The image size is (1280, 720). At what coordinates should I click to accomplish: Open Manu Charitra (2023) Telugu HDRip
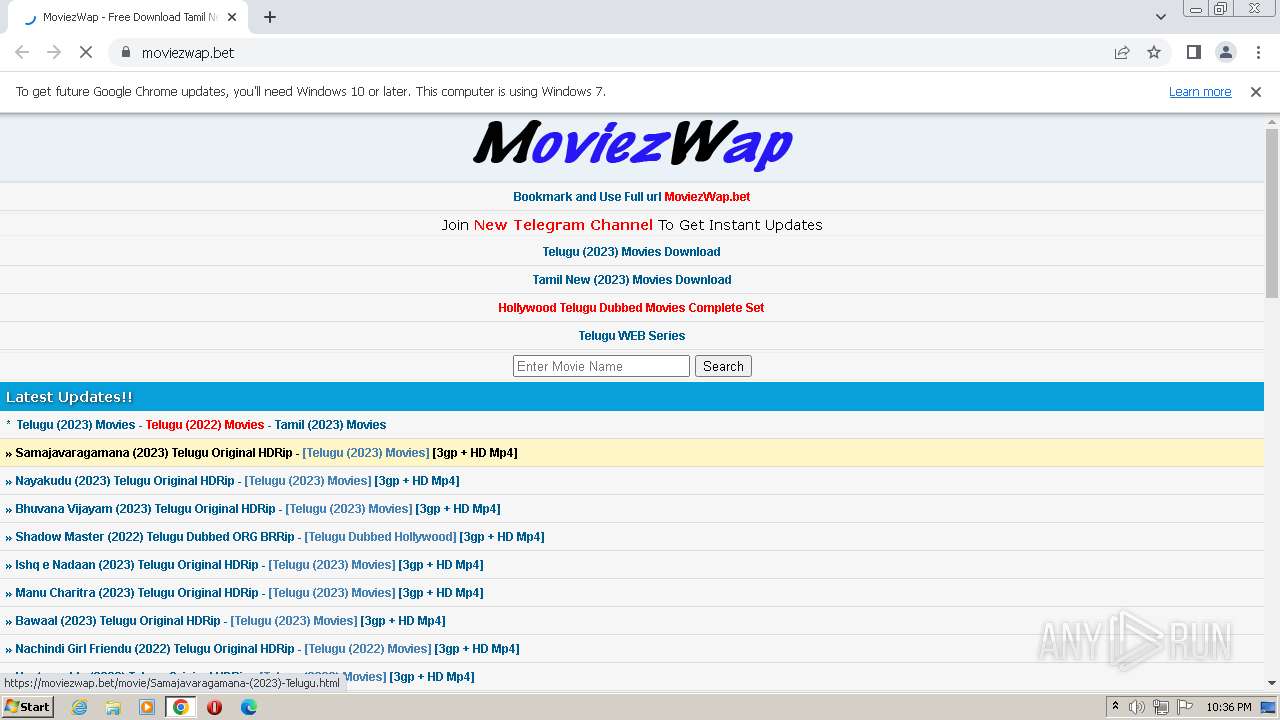click(137, 593)
